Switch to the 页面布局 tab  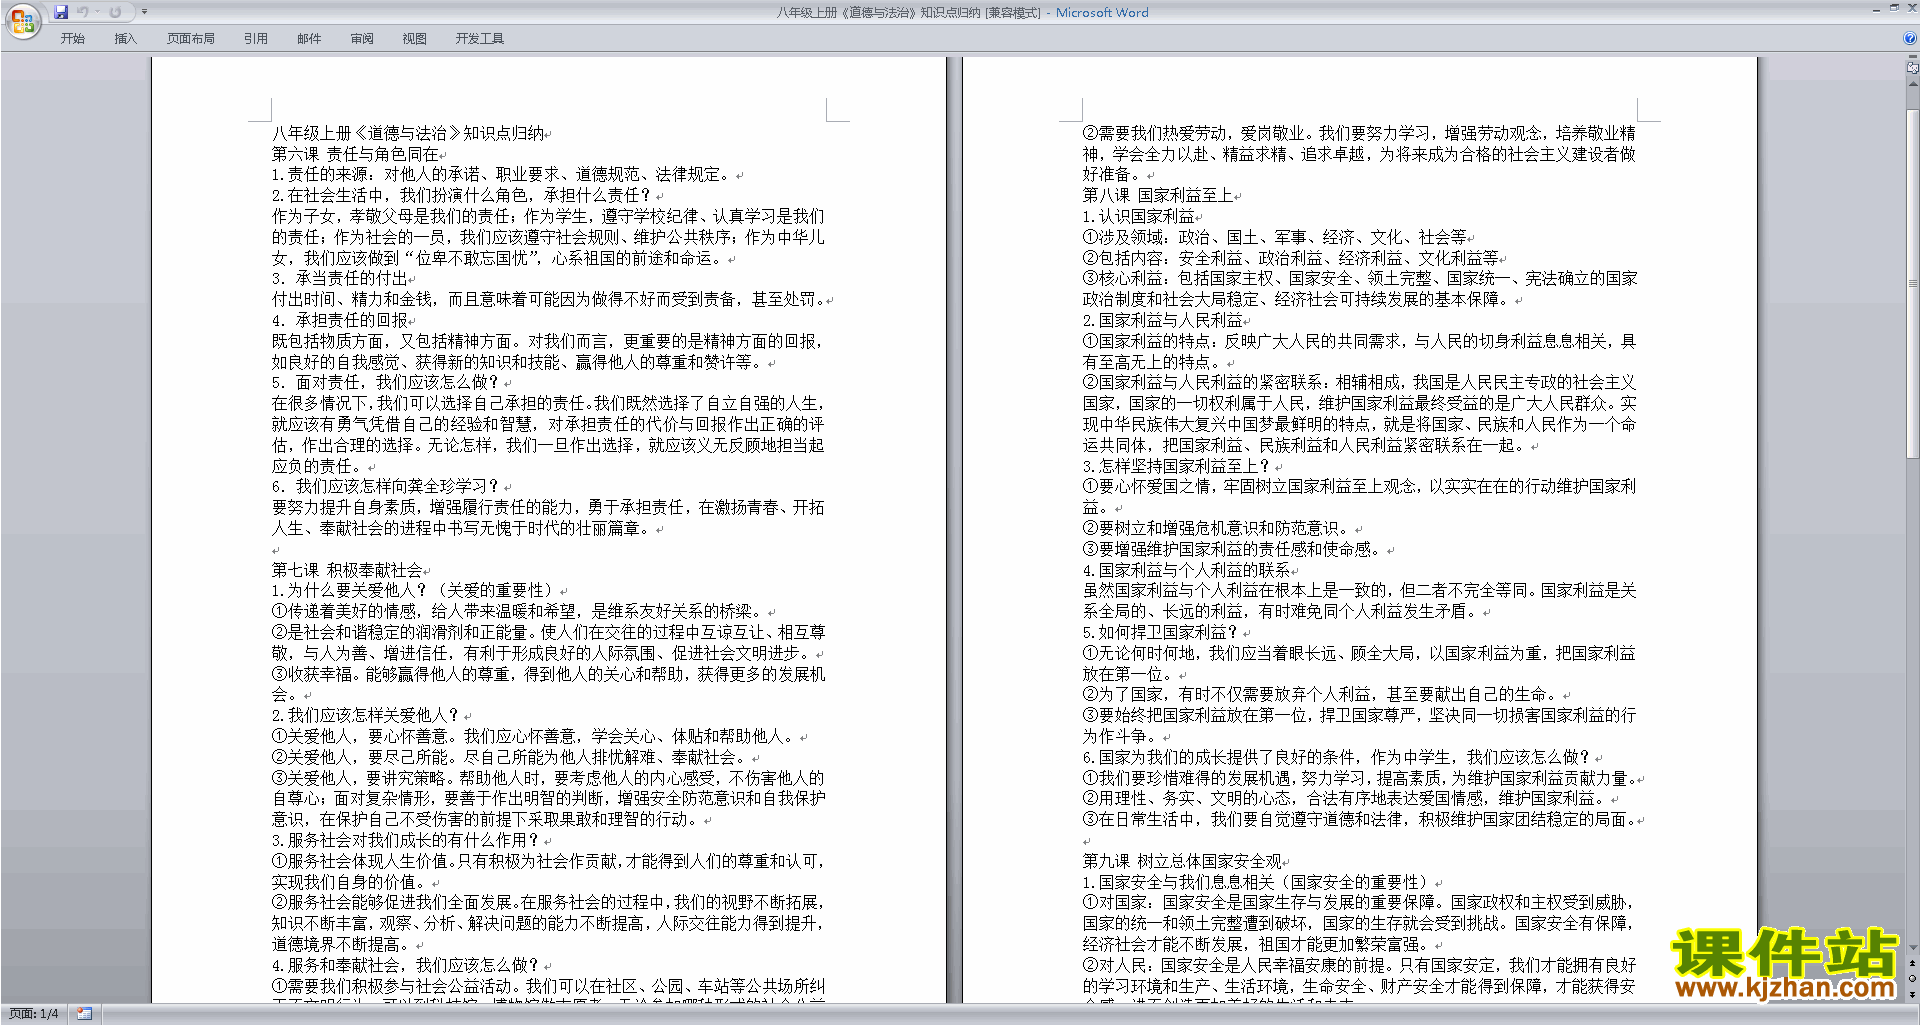(191, 39)
